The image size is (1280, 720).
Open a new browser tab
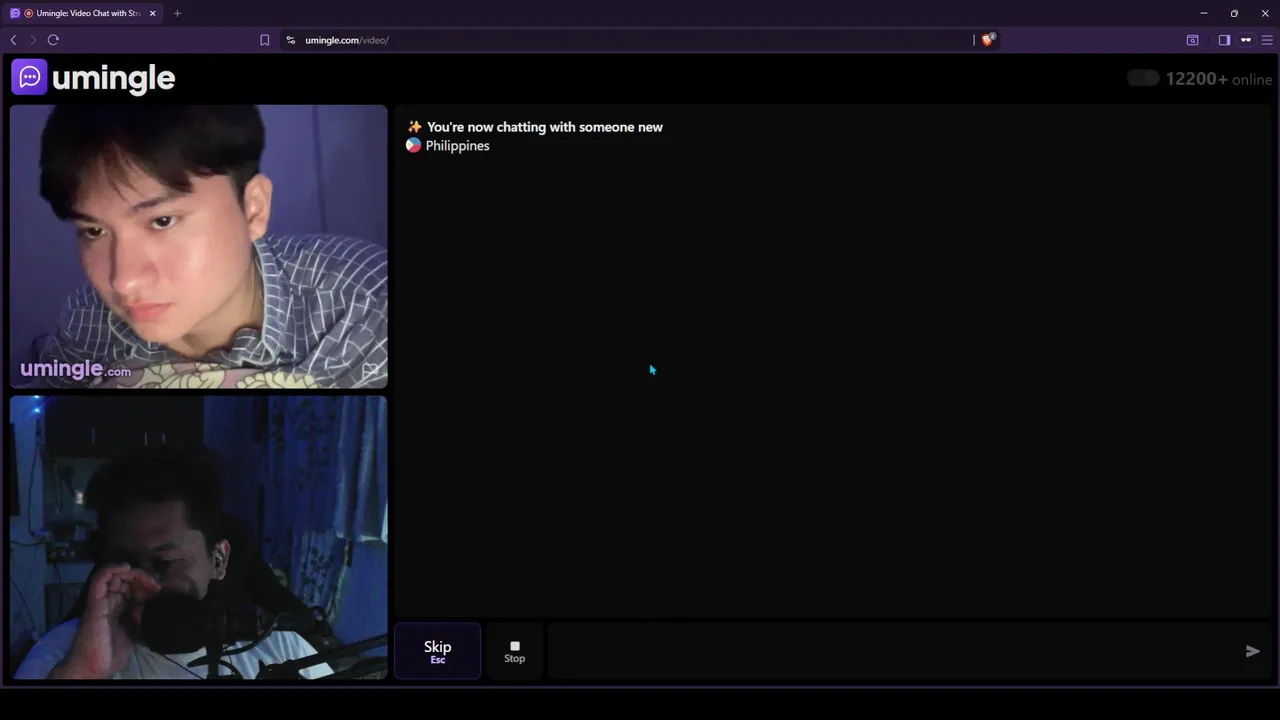click(177, 13)
